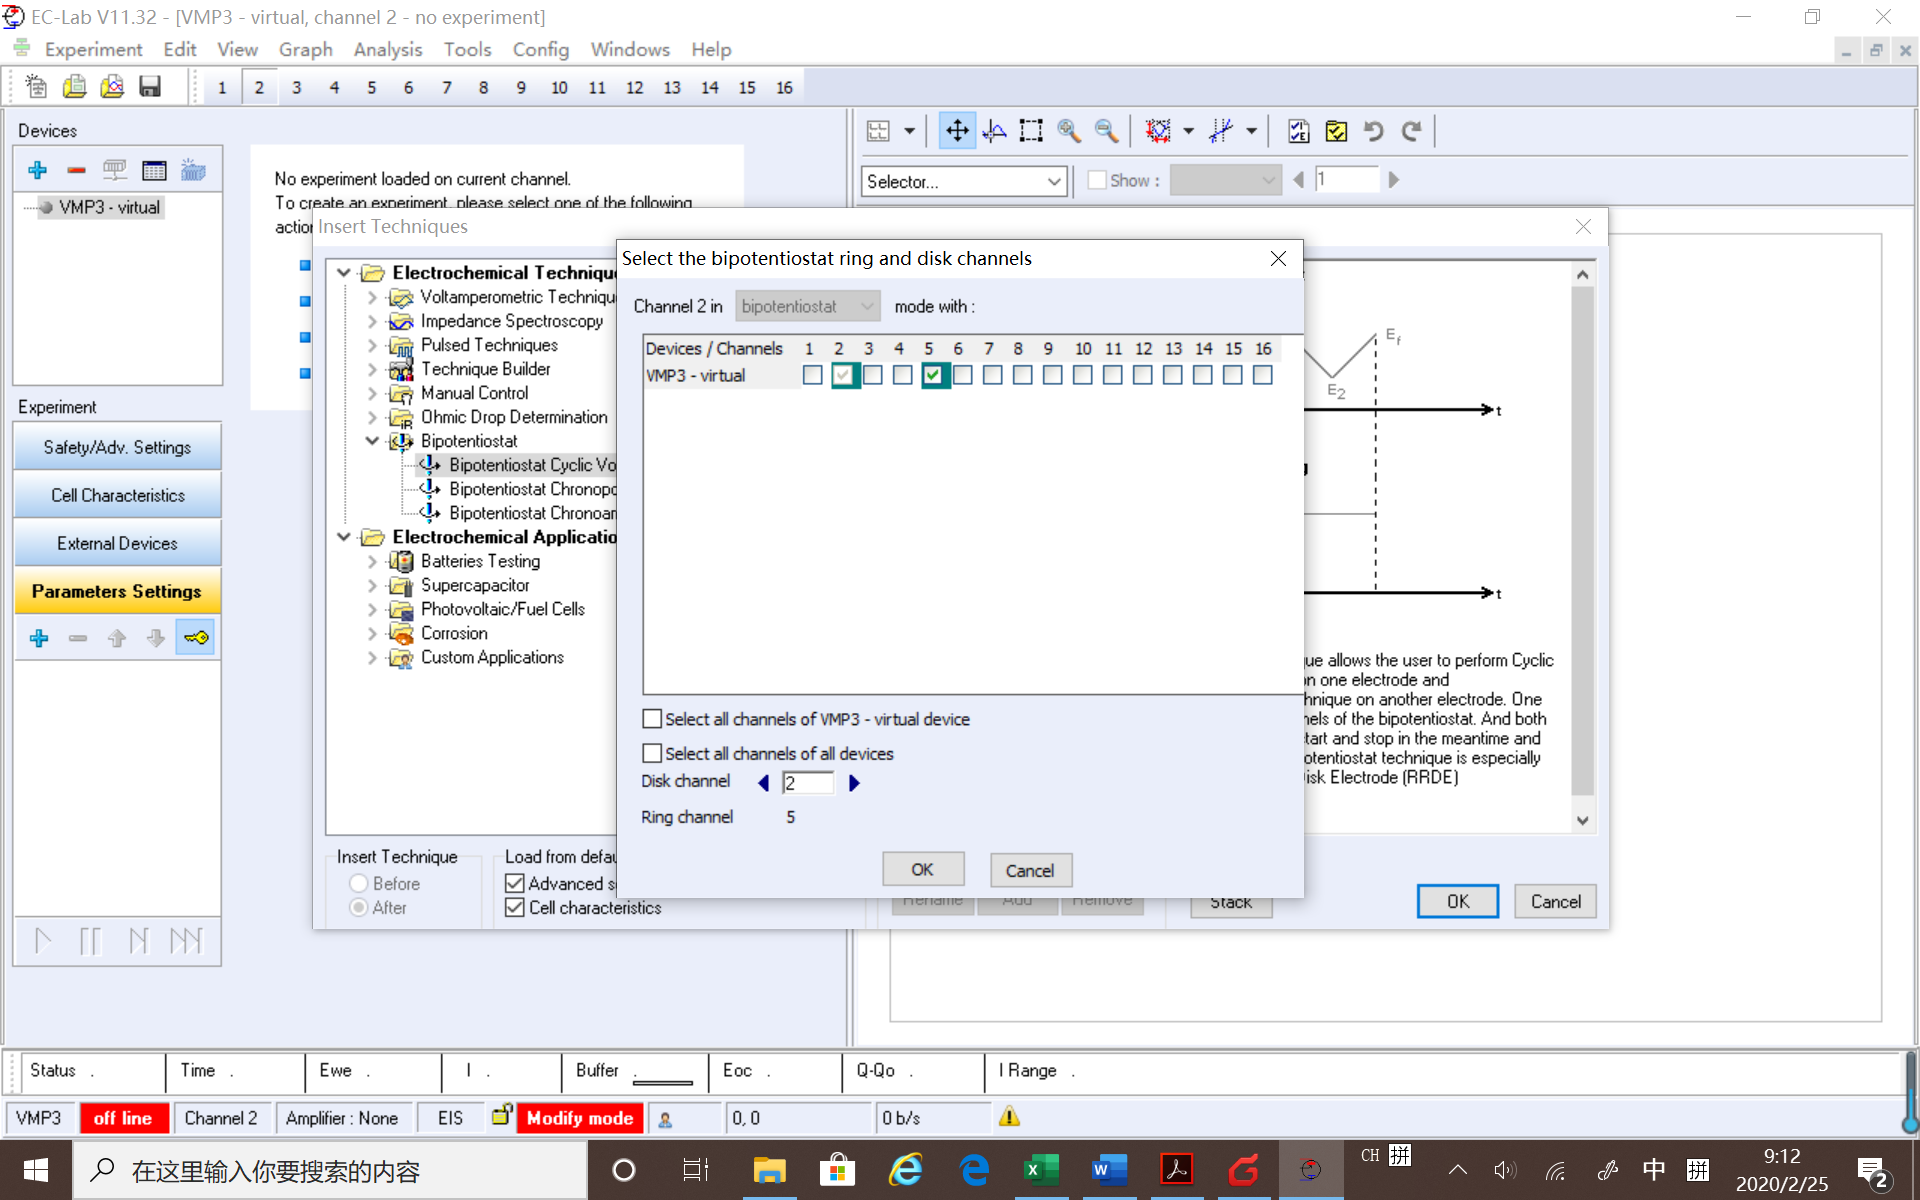
Task: Open Adobe Acrobat from the taskbar
Action: point(1176,1169)
